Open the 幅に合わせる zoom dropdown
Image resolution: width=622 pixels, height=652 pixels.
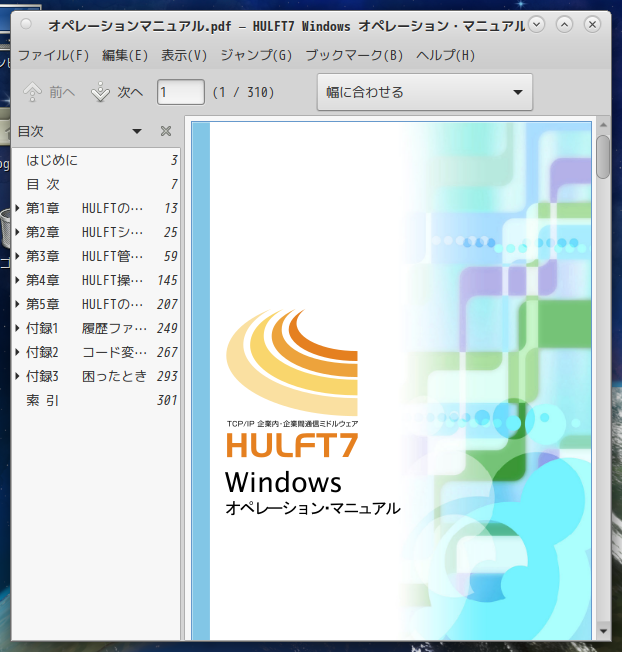425,92
